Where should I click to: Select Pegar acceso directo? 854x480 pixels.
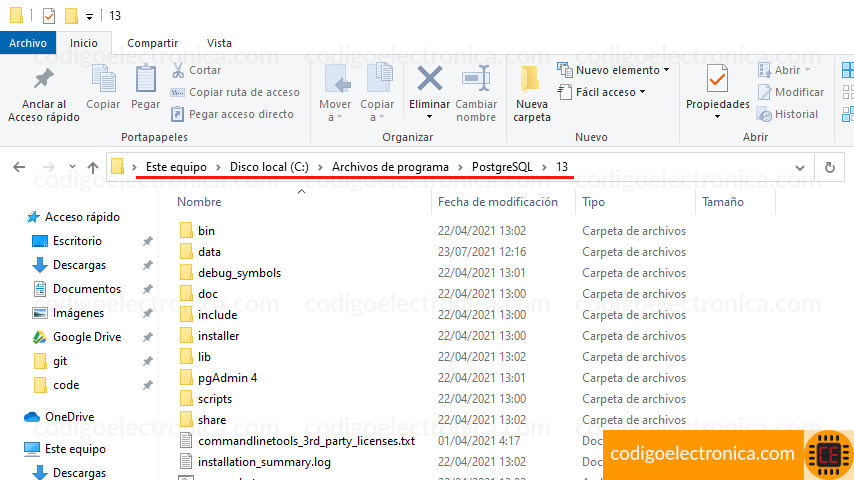pos(233,114)
